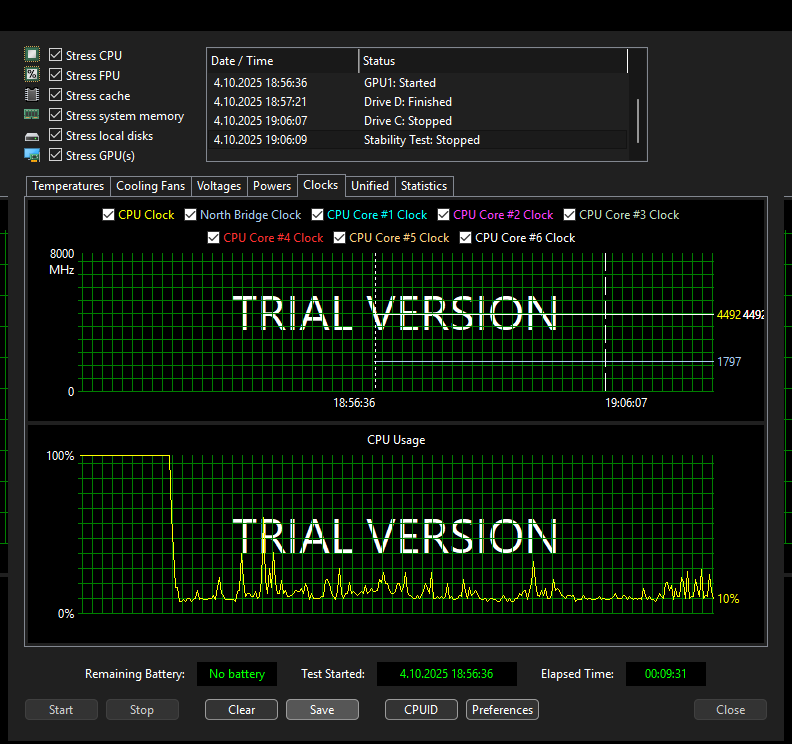Click the CPU chip icon beside Stress CPU
This screenshot has height=744, width=792.
pos(32,54)
